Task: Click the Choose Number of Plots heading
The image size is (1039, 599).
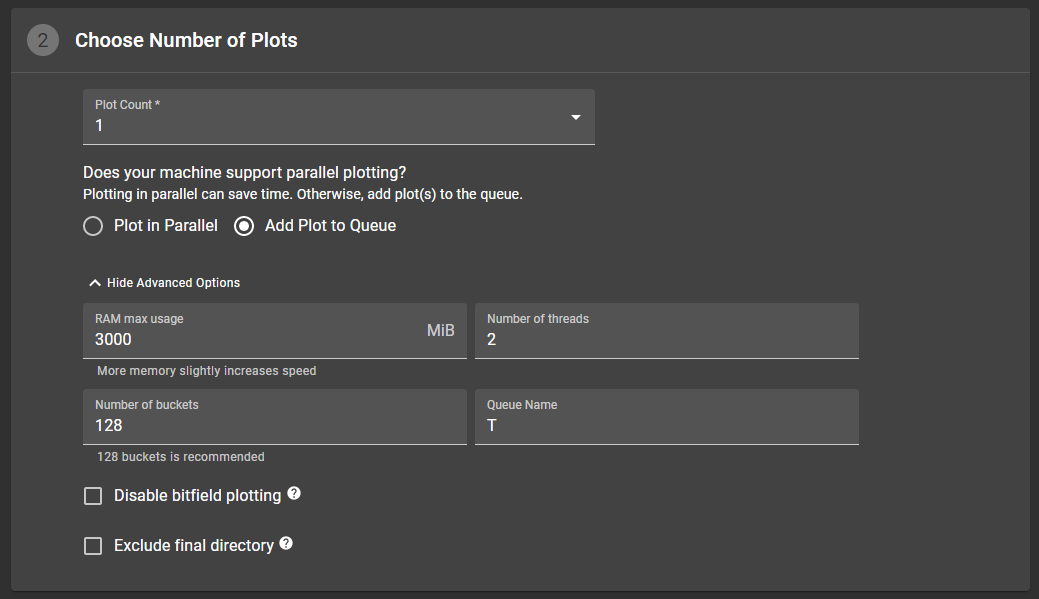Action: [186, 40]
